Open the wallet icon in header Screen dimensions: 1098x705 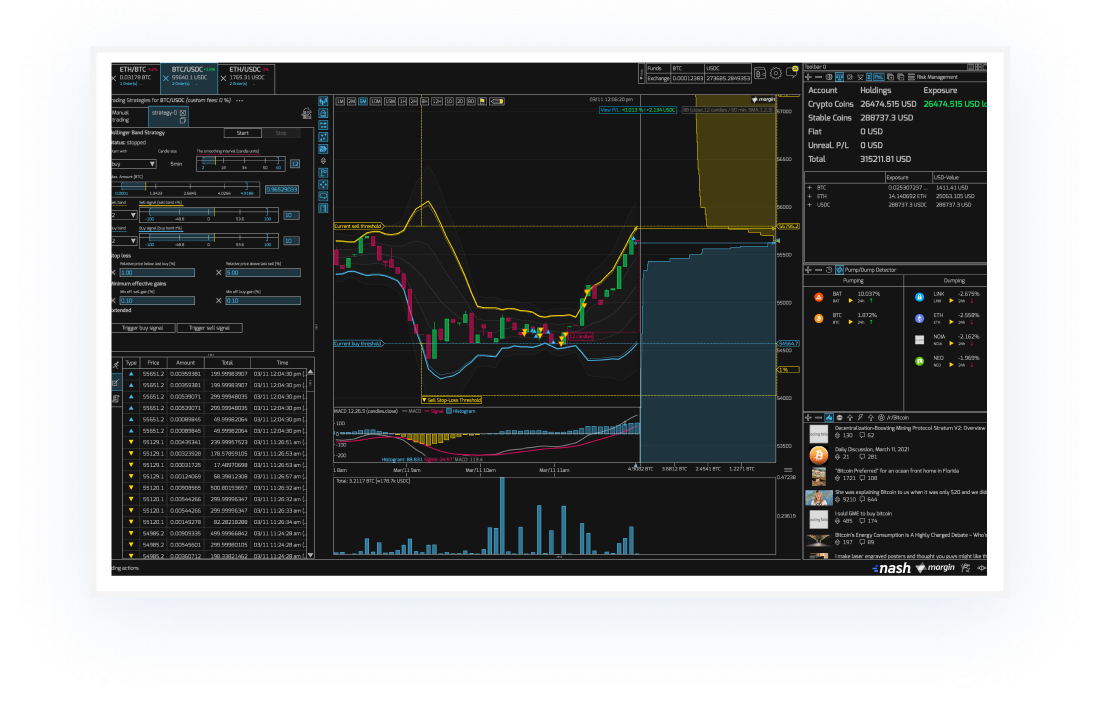[x=760, y=73]
